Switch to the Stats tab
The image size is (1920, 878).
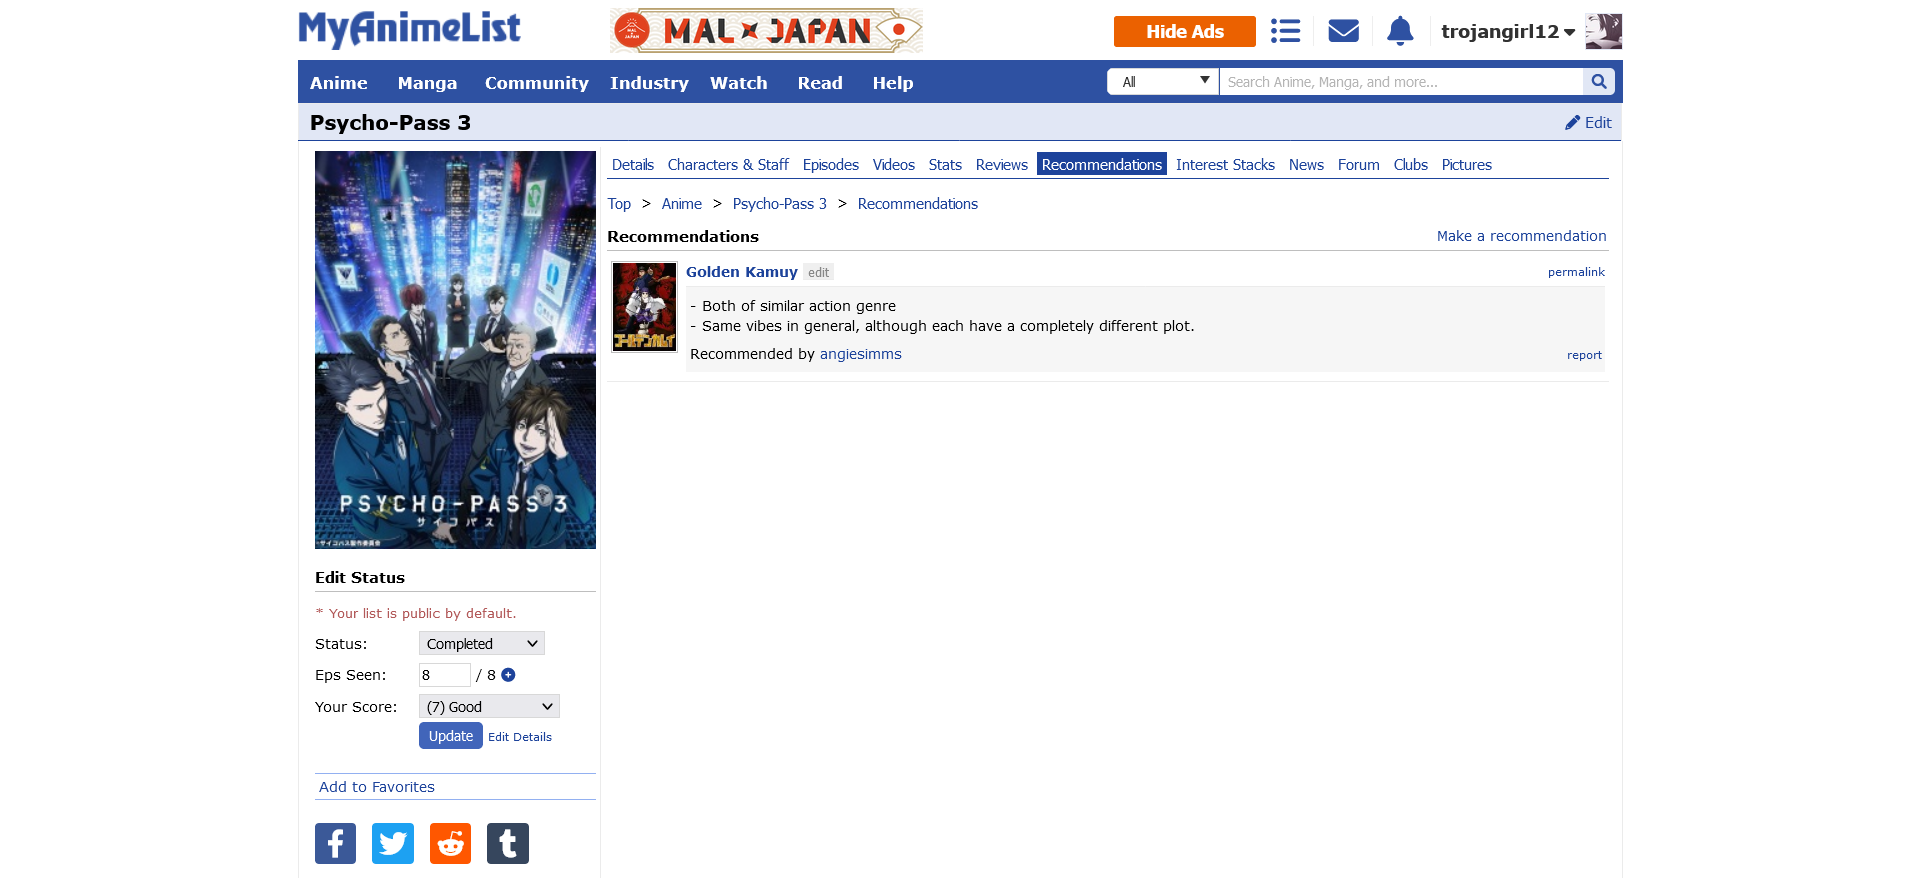click(x=945, y=165)
